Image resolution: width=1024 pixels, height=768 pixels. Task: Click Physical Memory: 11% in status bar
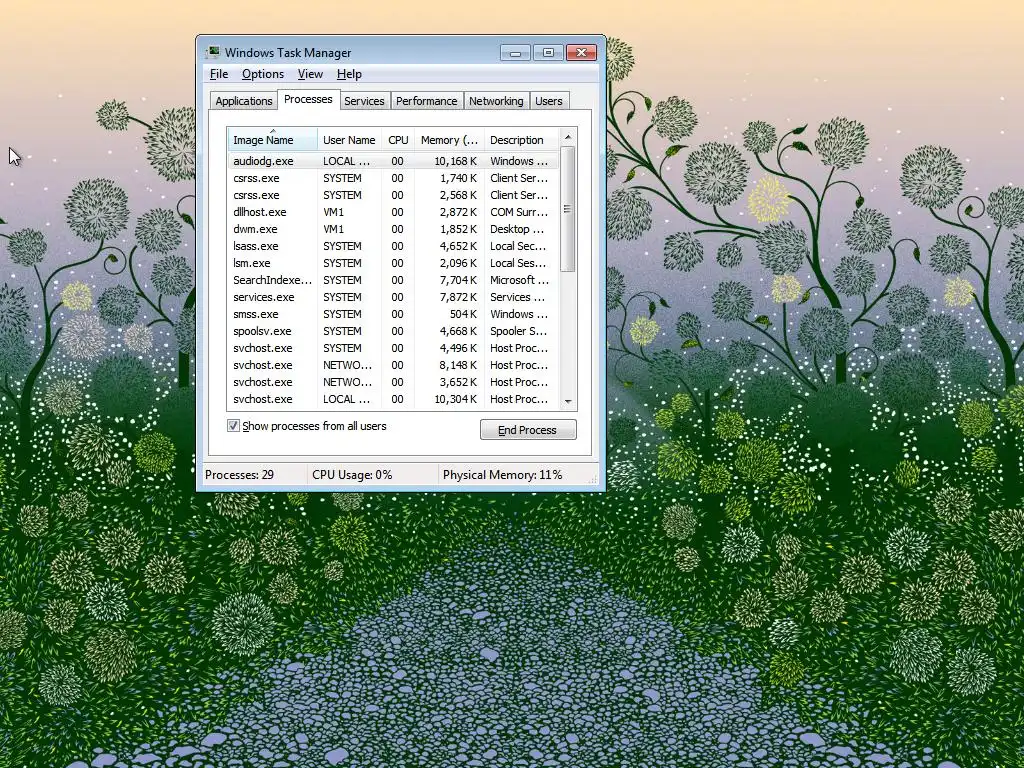pyautogui.click(x=502, y=475)
